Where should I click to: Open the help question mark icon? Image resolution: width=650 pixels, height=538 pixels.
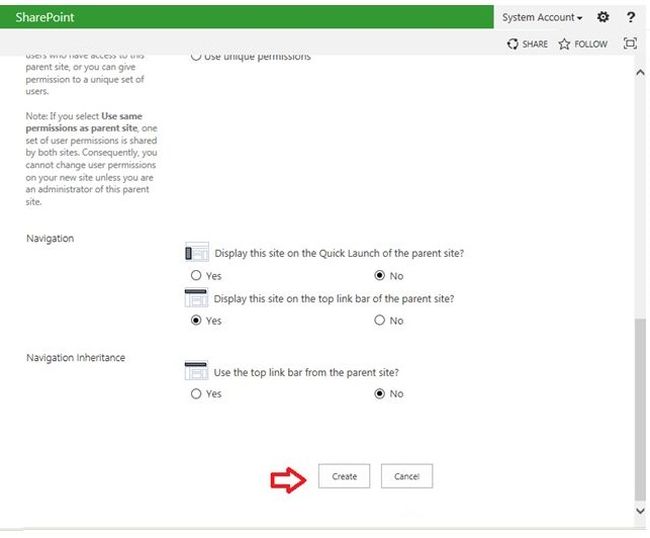[631, 17]
